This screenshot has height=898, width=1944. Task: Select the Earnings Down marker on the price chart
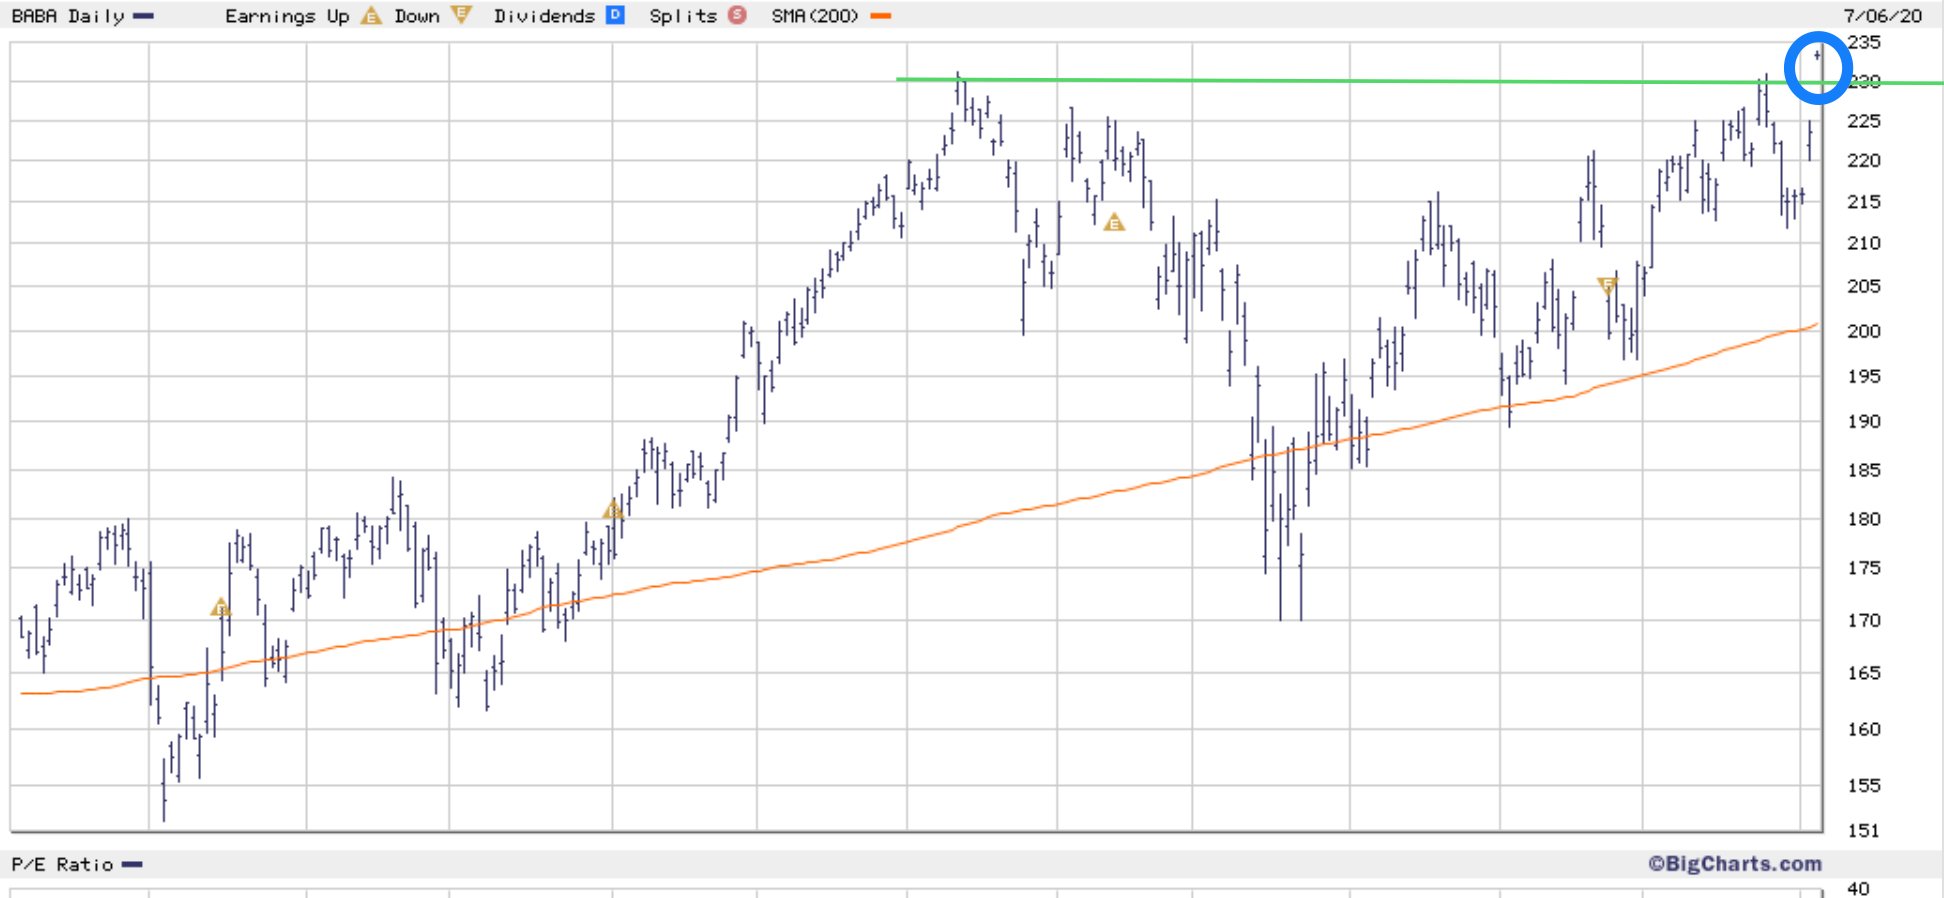pos(1607,286)
